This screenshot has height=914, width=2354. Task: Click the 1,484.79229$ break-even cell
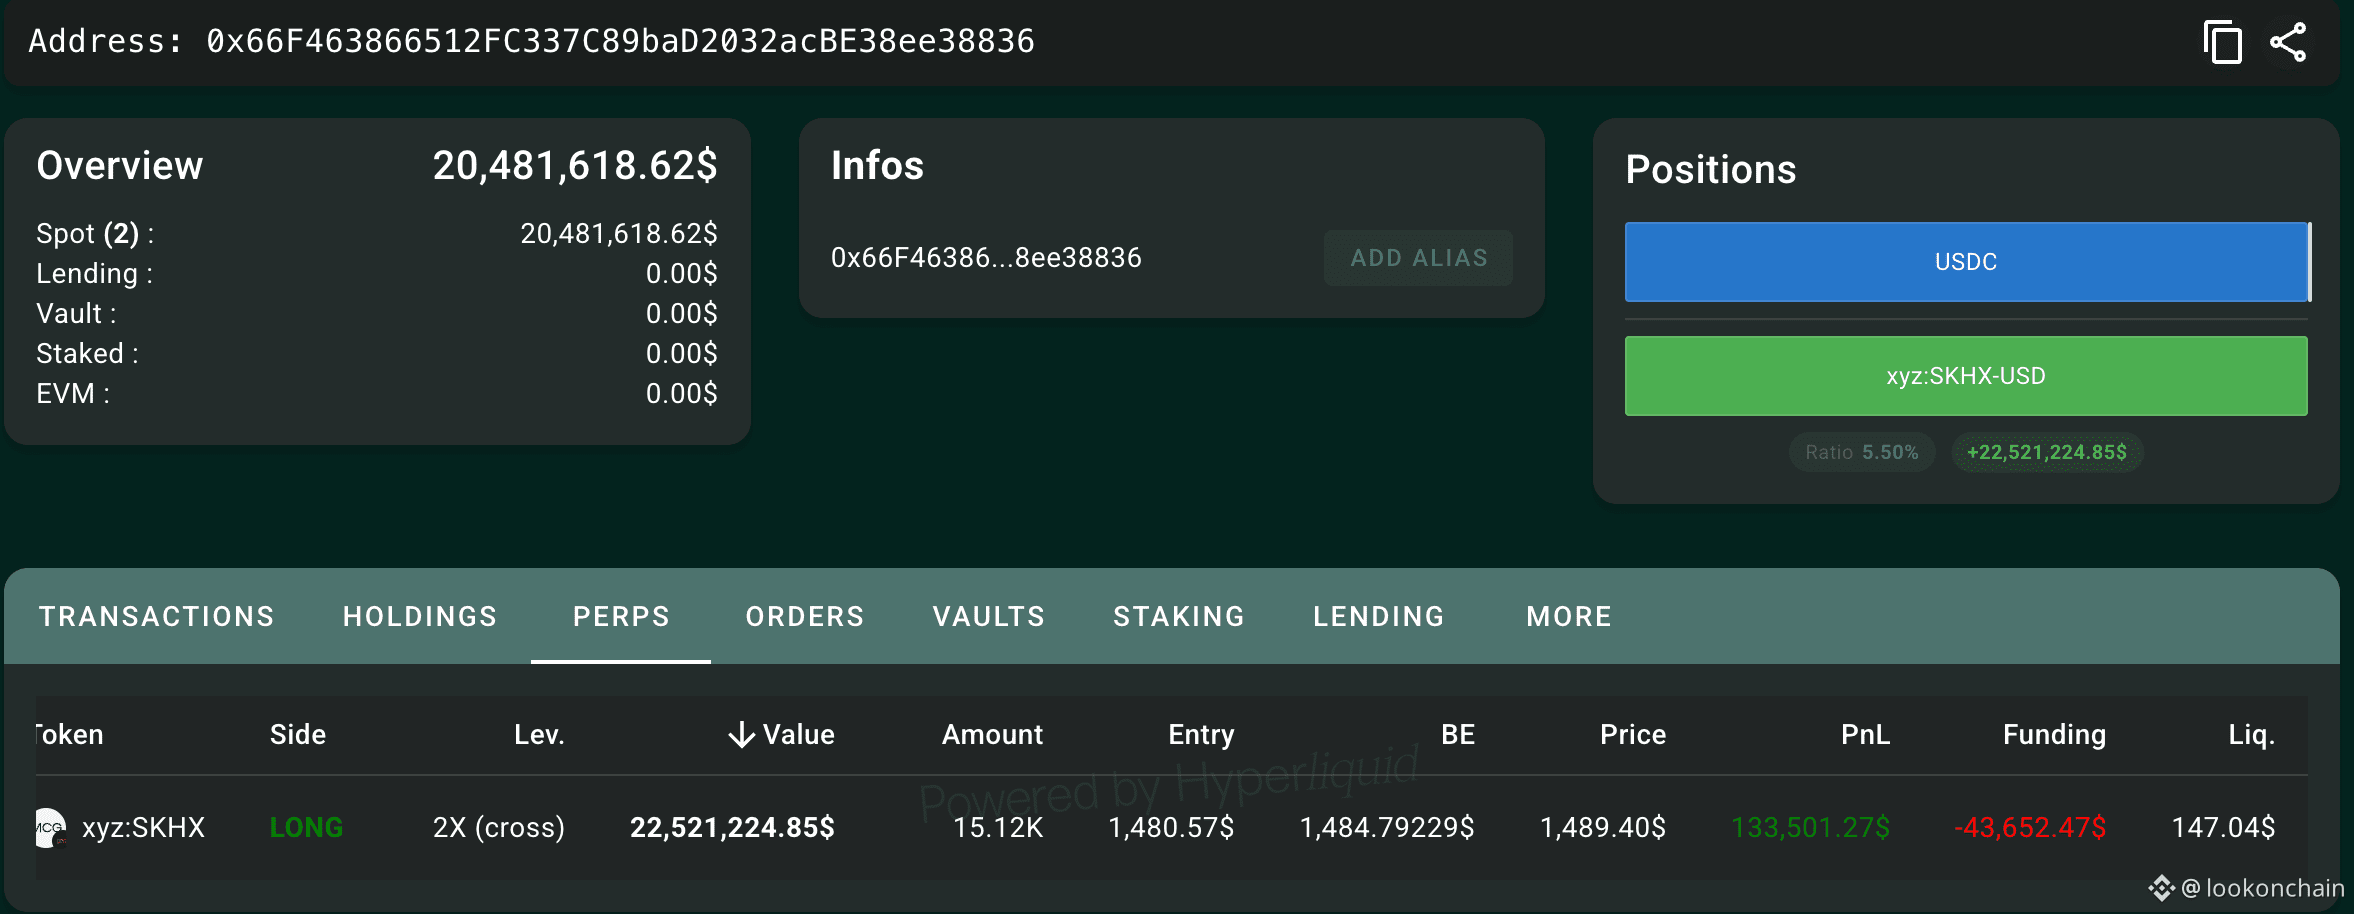click(x=1387, y=828)
